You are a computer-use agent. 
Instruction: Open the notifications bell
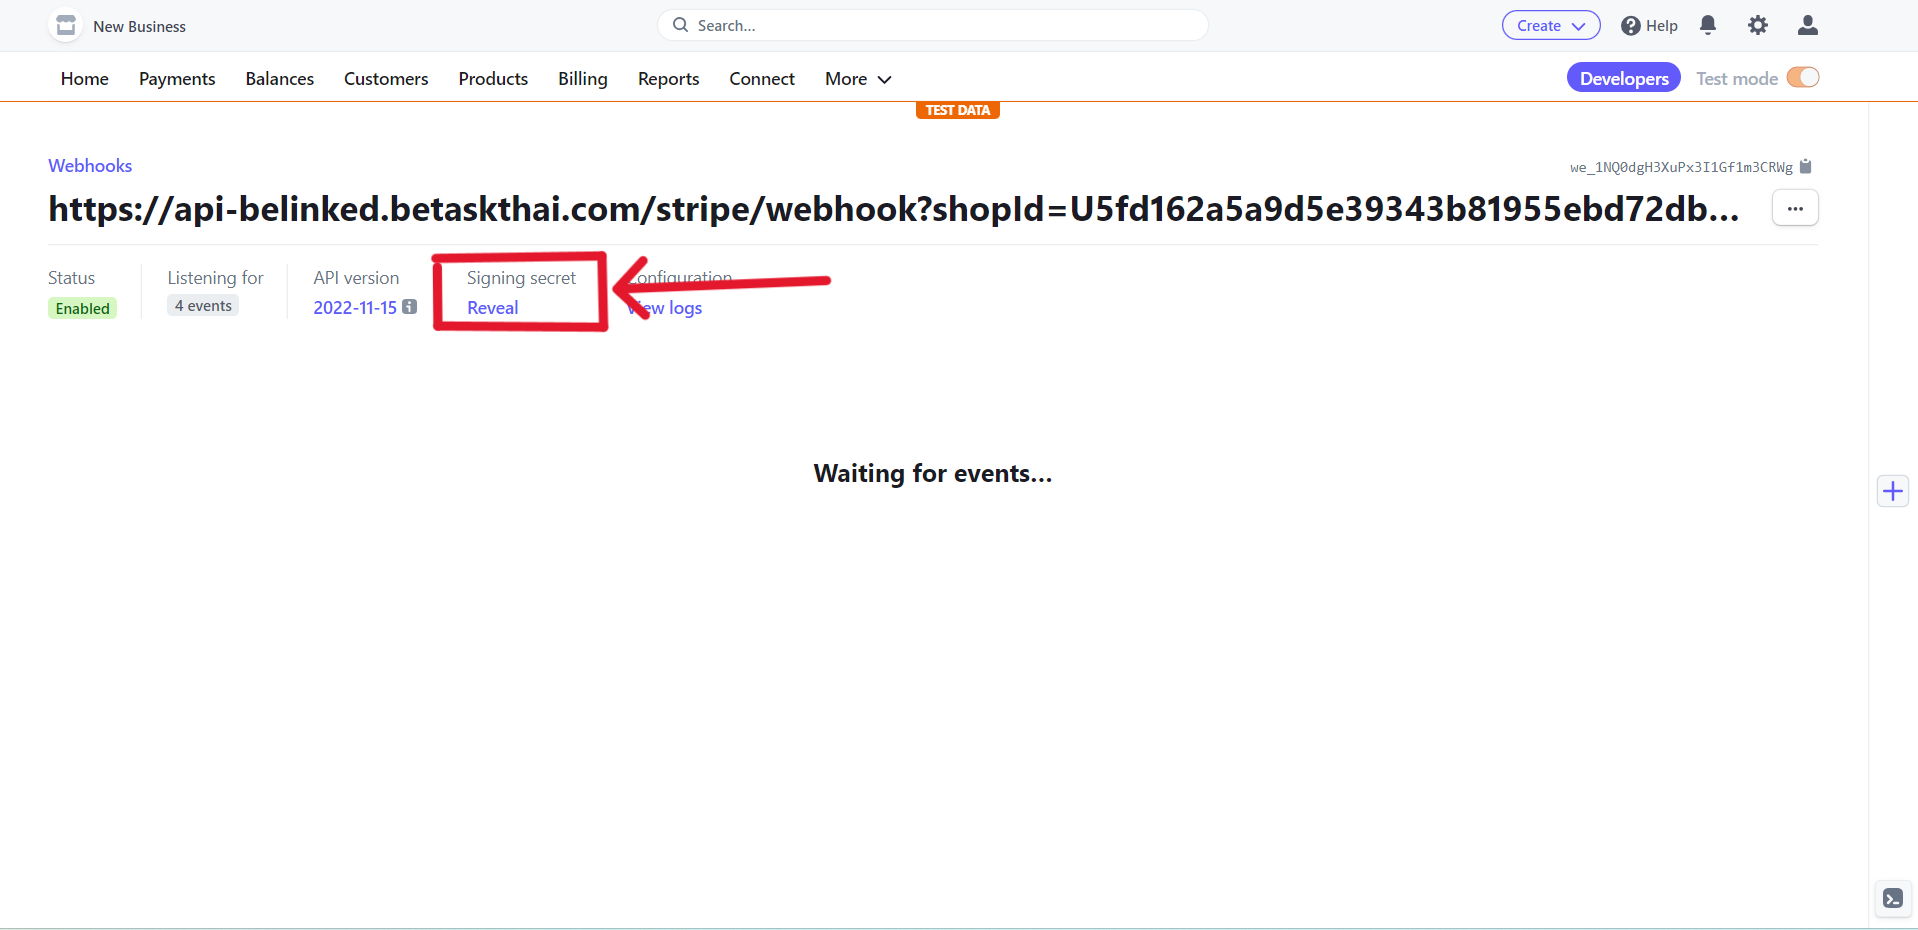tap(1708, 26)
